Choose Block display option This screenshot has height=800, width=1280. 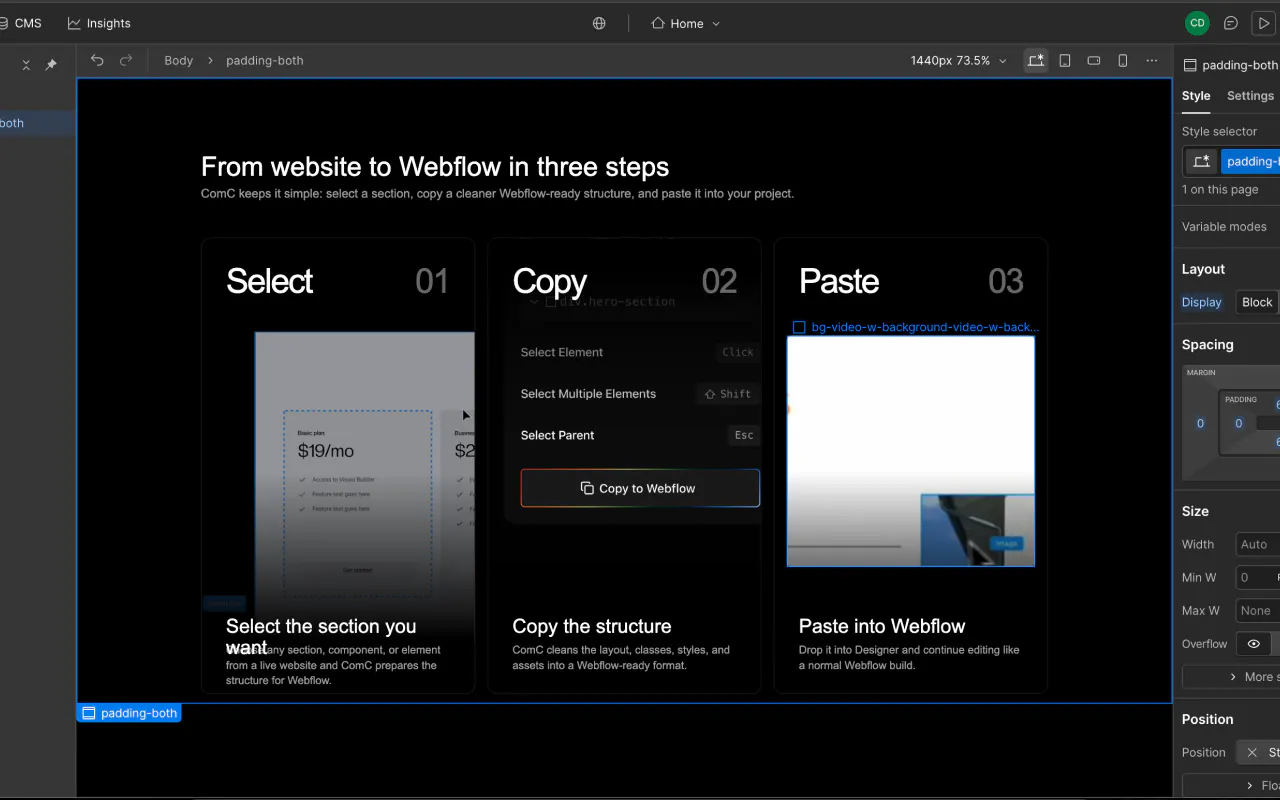coord(1257,302)
